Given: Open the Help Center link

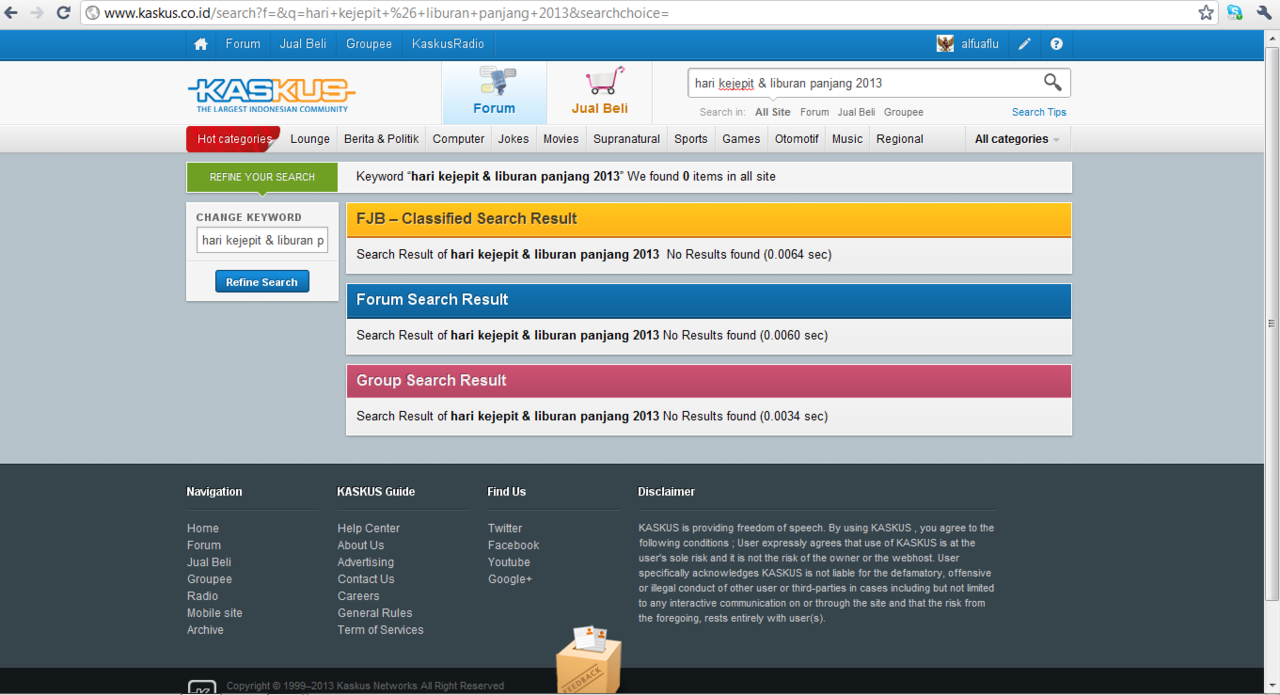Looking at the screenshot, I should (x=369, y=528).
